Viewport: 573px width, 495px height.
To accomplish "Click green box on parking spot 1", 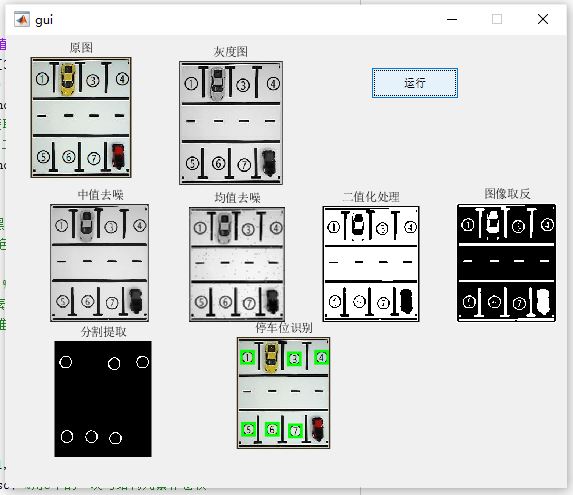I will [x=248, y=357].
